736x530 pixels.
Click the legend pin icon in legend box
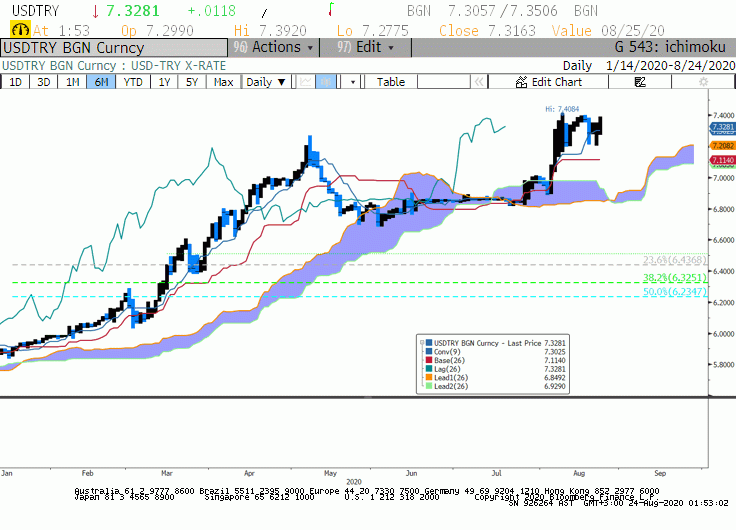point(422,343)
